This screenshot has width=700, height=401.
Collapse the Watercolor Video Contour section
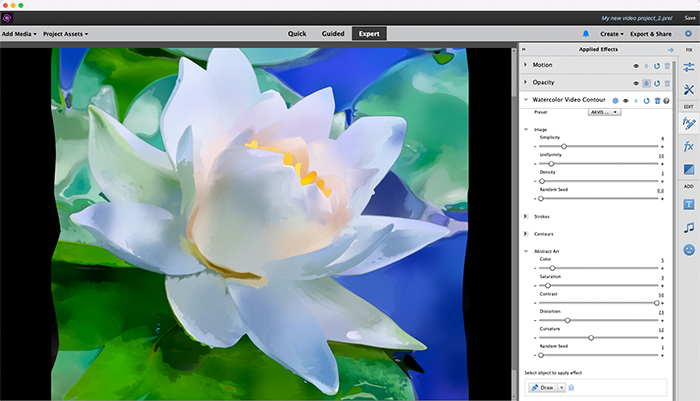526,100
